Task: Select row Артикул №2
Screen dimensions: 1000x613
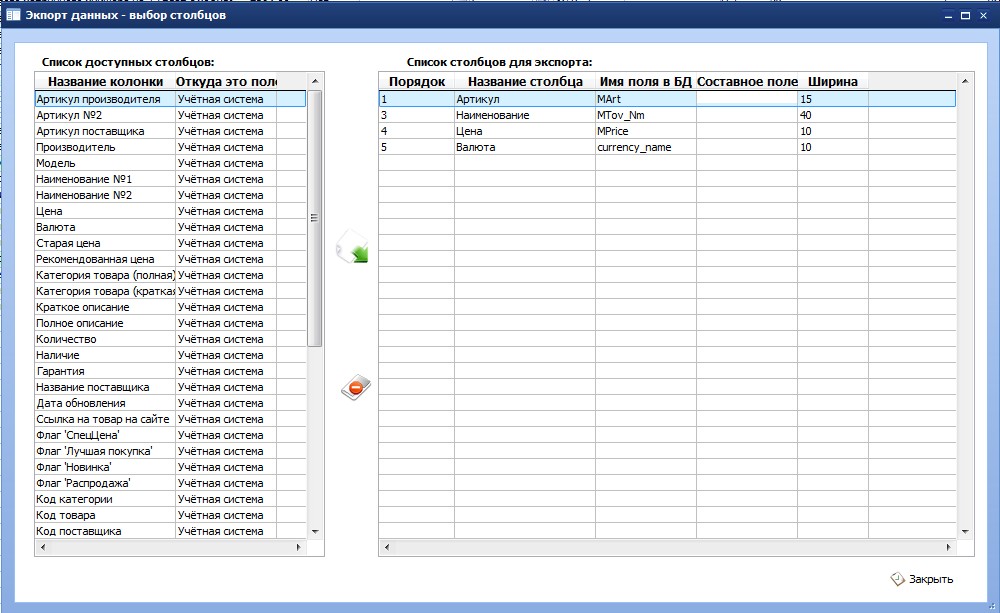Action: tap(170, 115)
